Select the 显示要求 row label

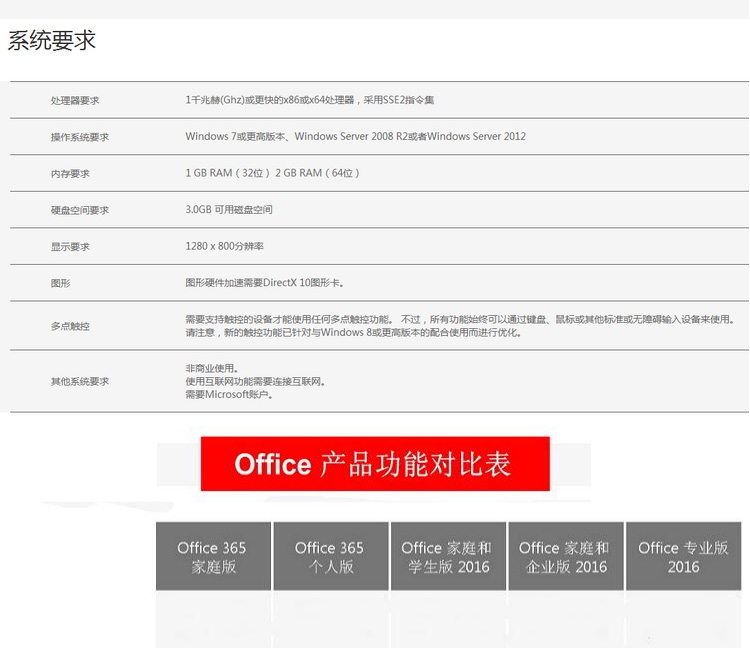point(70,247)
